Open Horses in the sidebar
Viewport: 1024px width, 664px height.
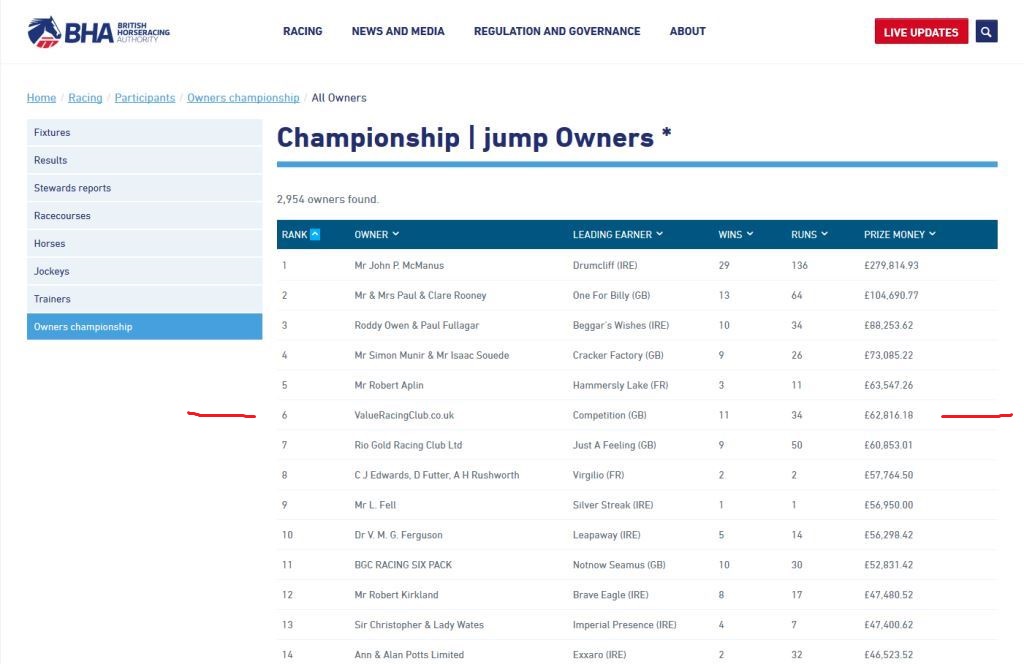144,244
